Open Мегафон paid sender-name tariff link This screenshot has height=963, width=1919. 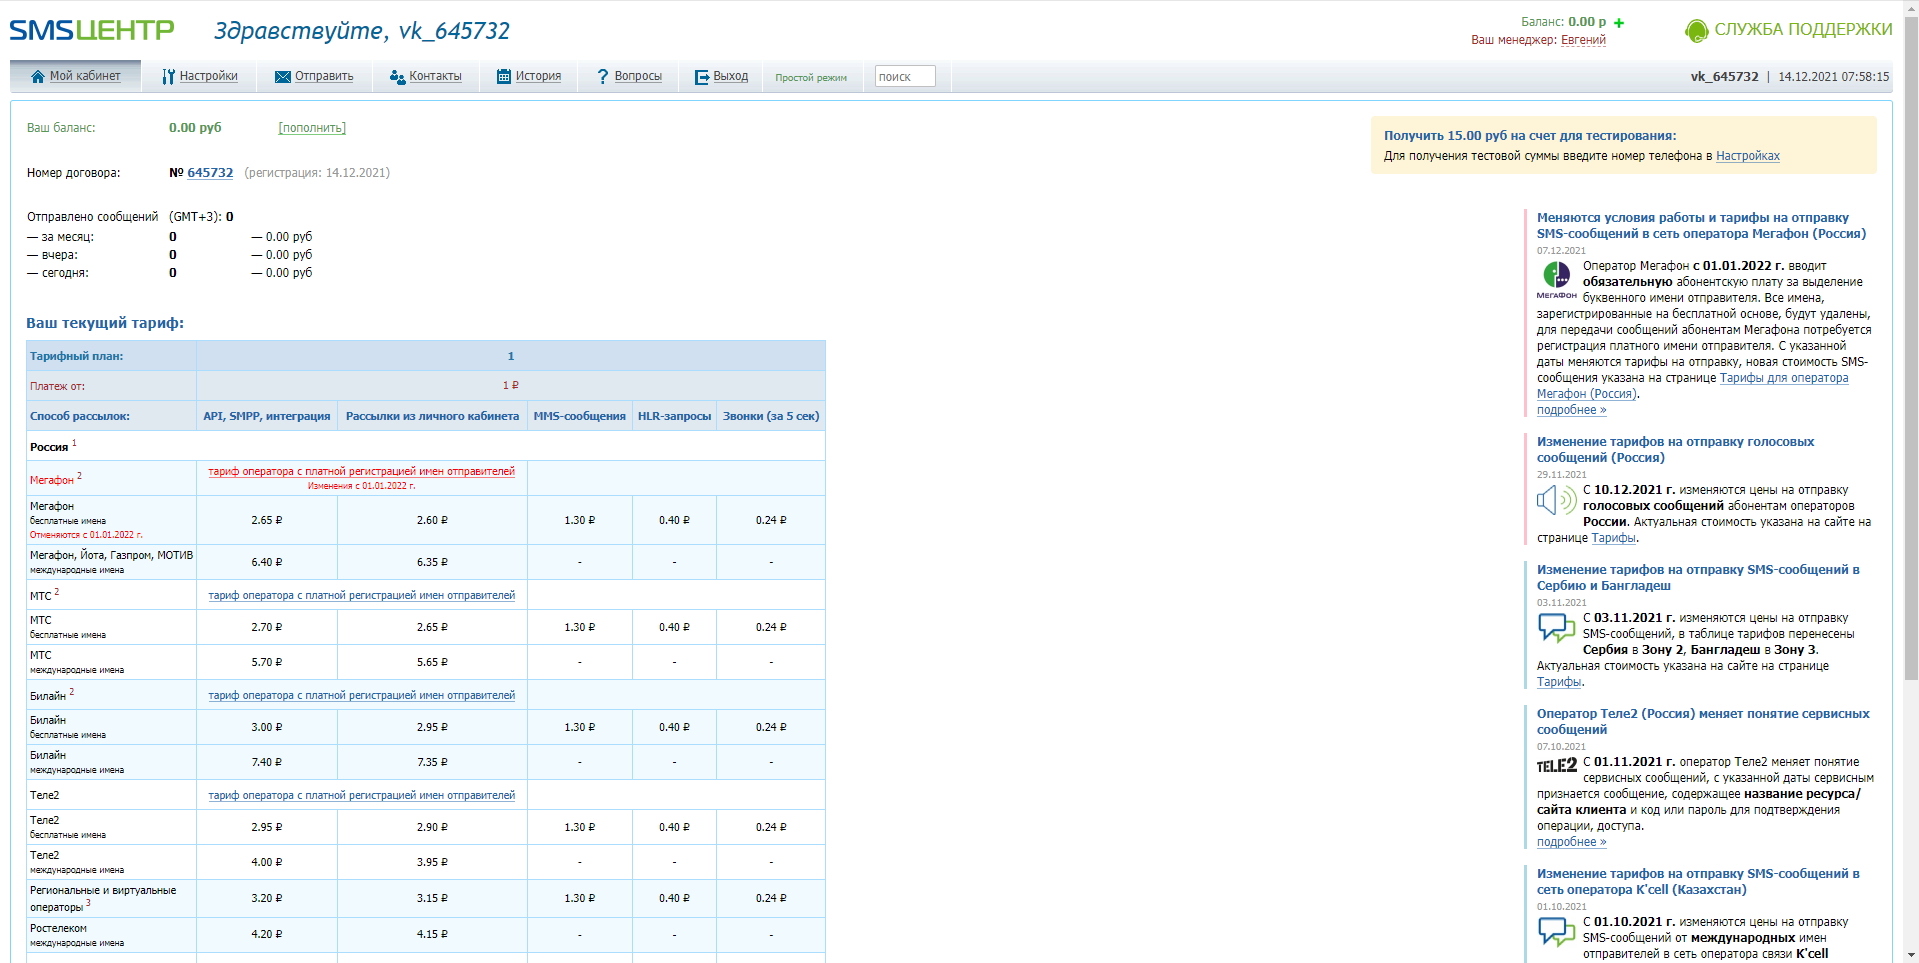pos(361,471)
